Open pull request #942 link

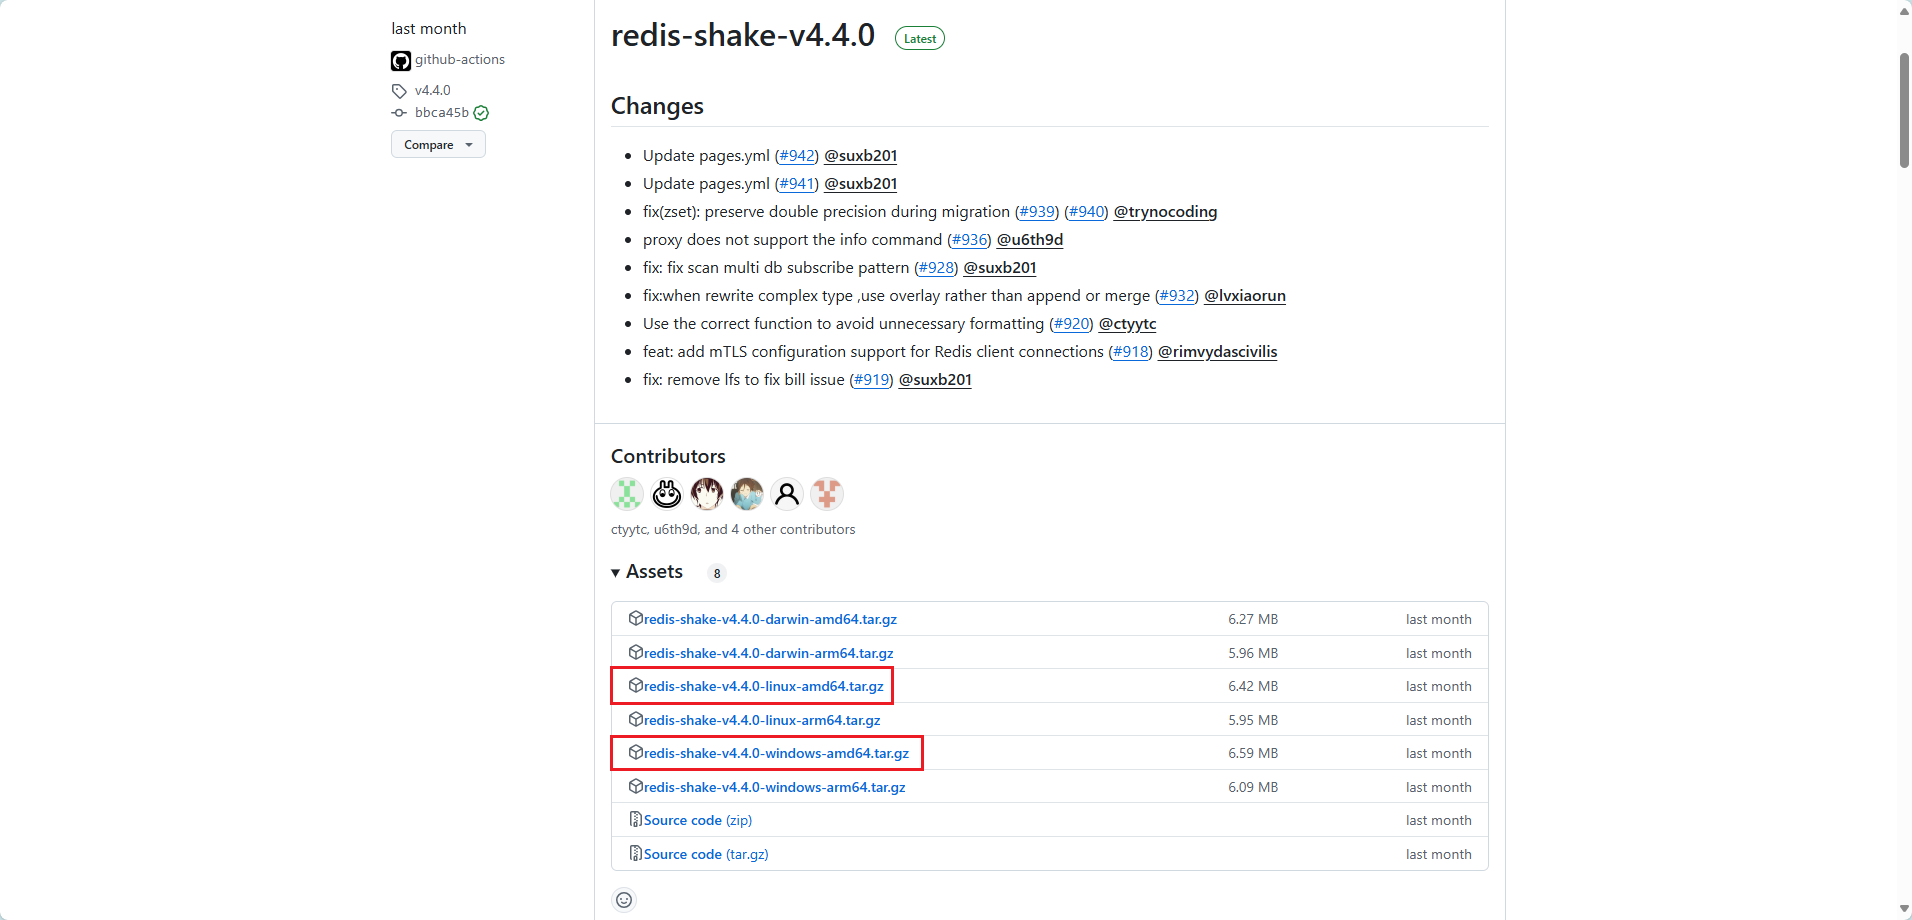[797, 156]
